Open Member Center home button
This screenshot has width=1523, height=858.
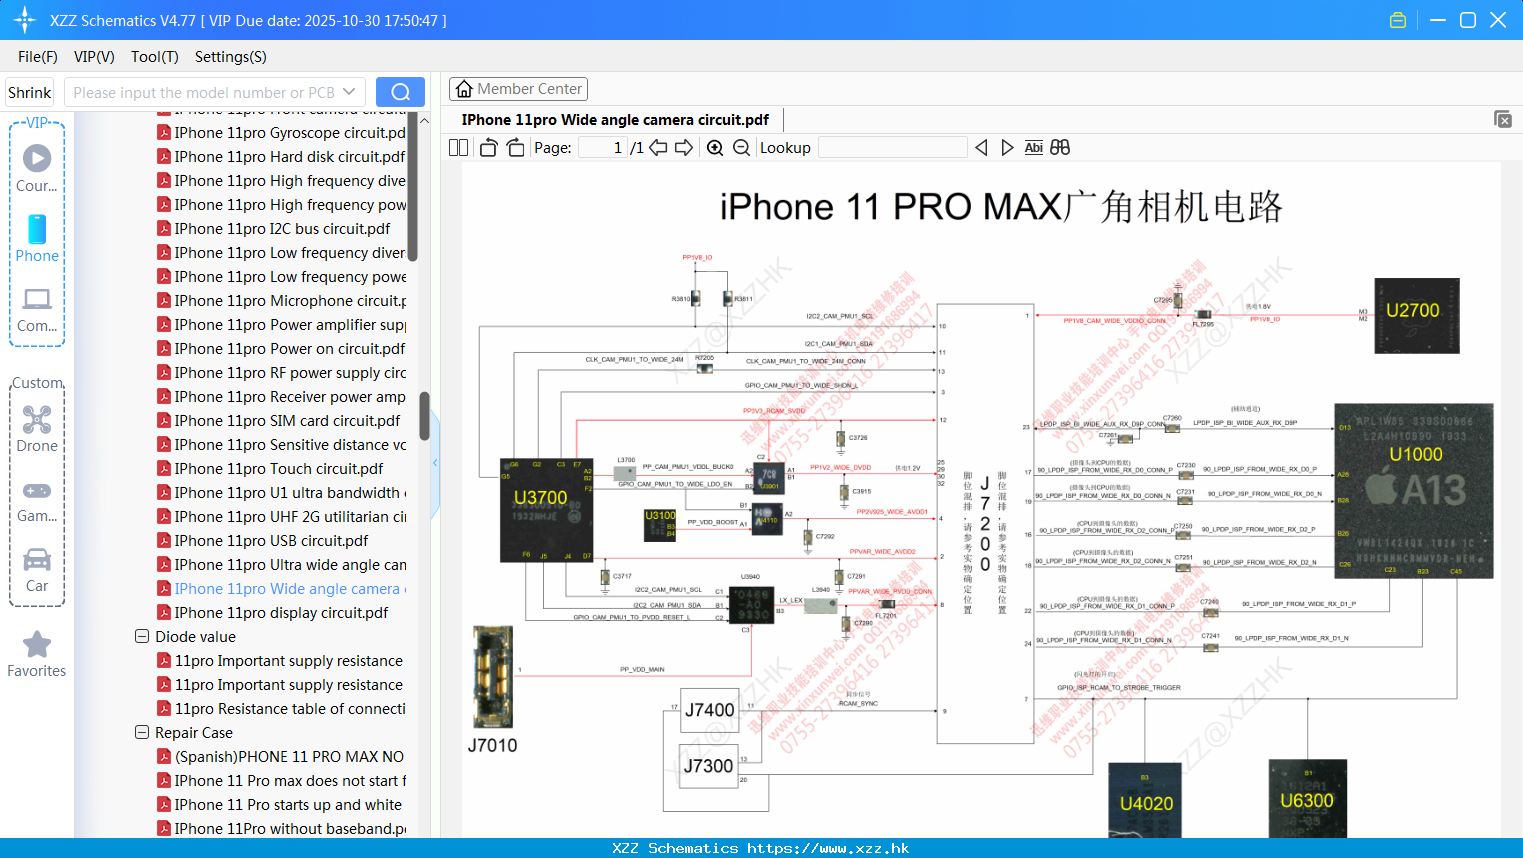click(x=518, y=89)
